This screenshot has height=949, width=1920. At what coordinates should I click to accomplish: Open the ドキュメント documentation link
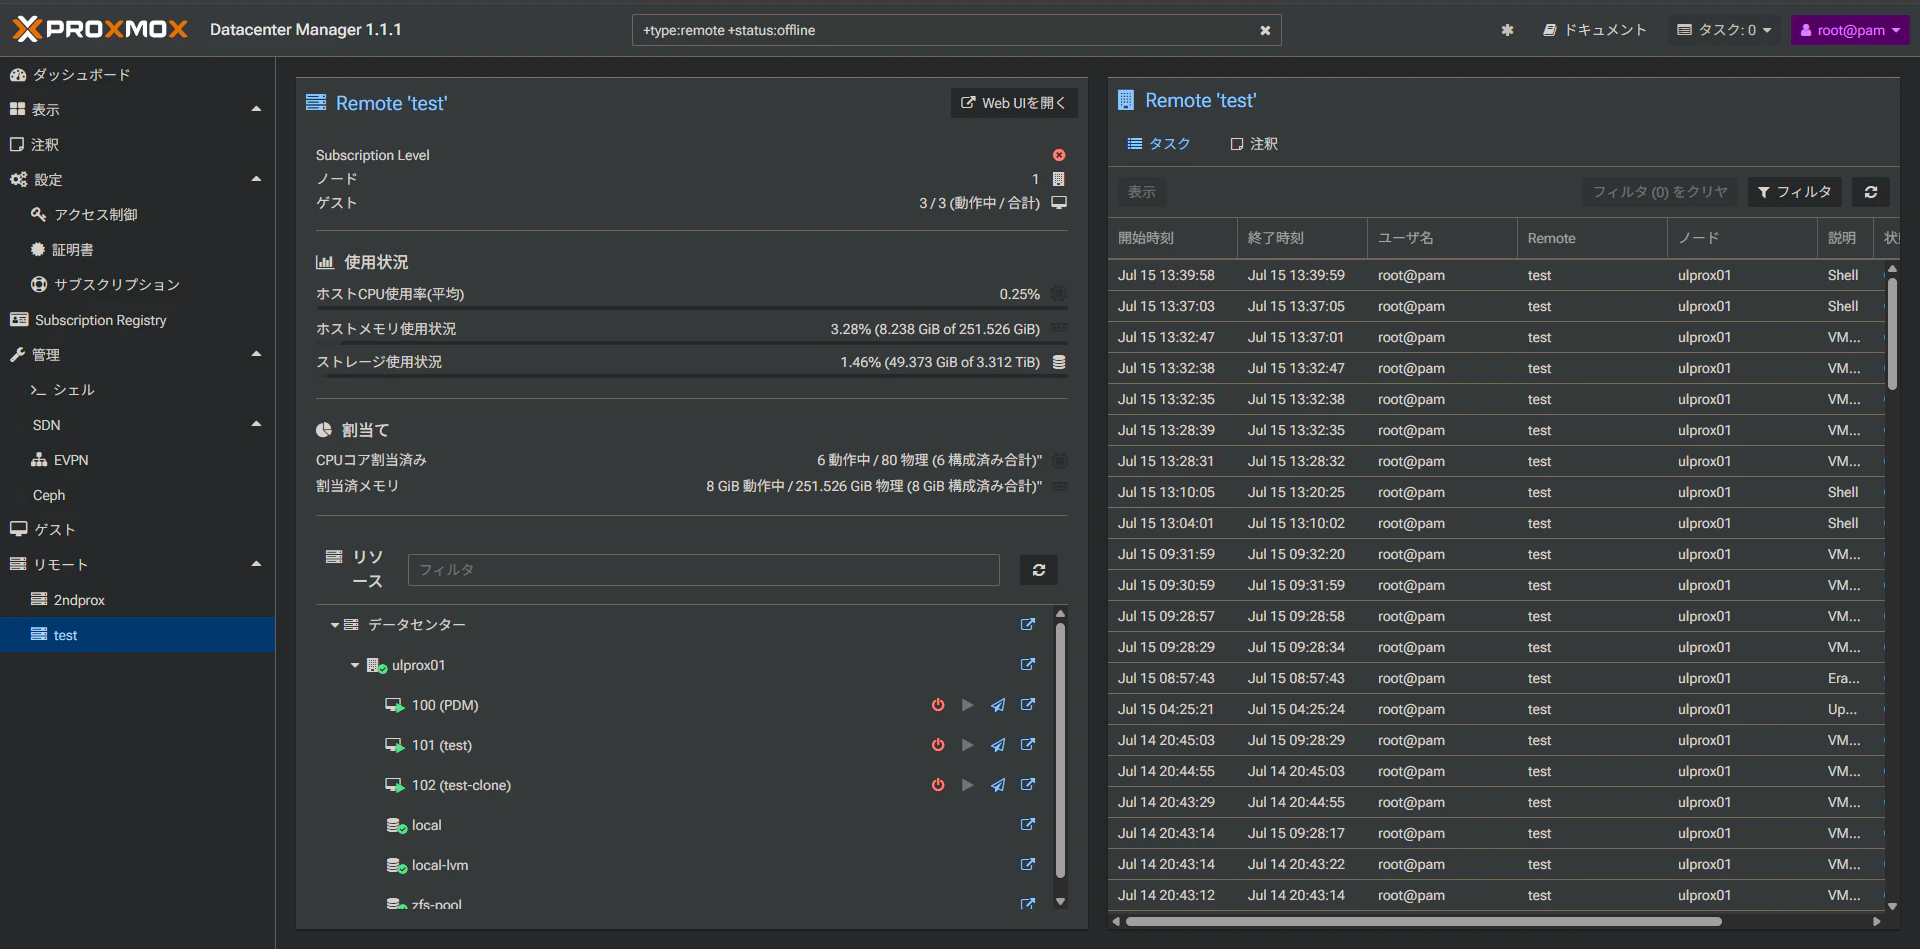tap(1594, 30)
